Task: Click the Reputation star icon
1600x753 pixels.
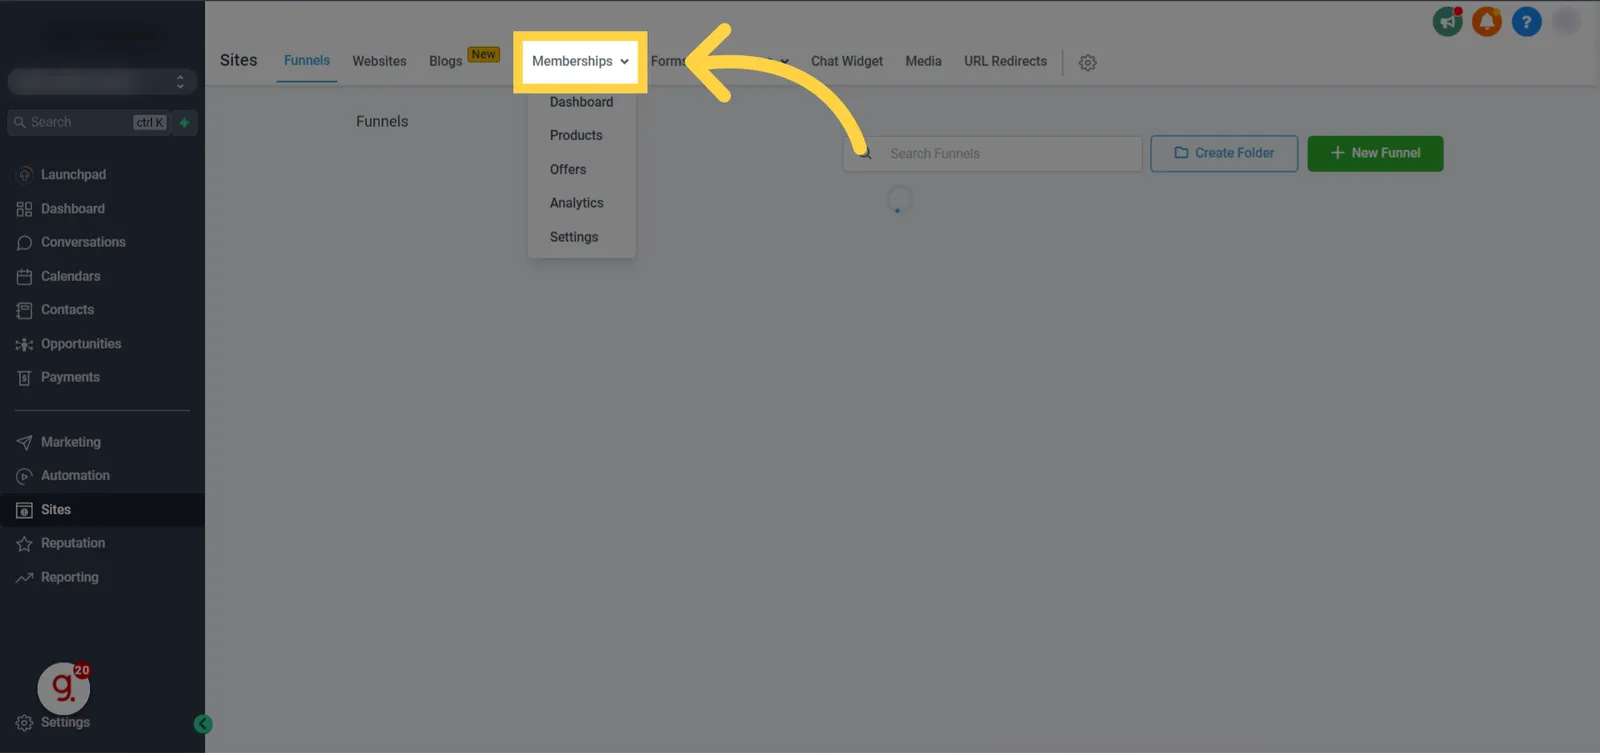Action: pos(24,544)
